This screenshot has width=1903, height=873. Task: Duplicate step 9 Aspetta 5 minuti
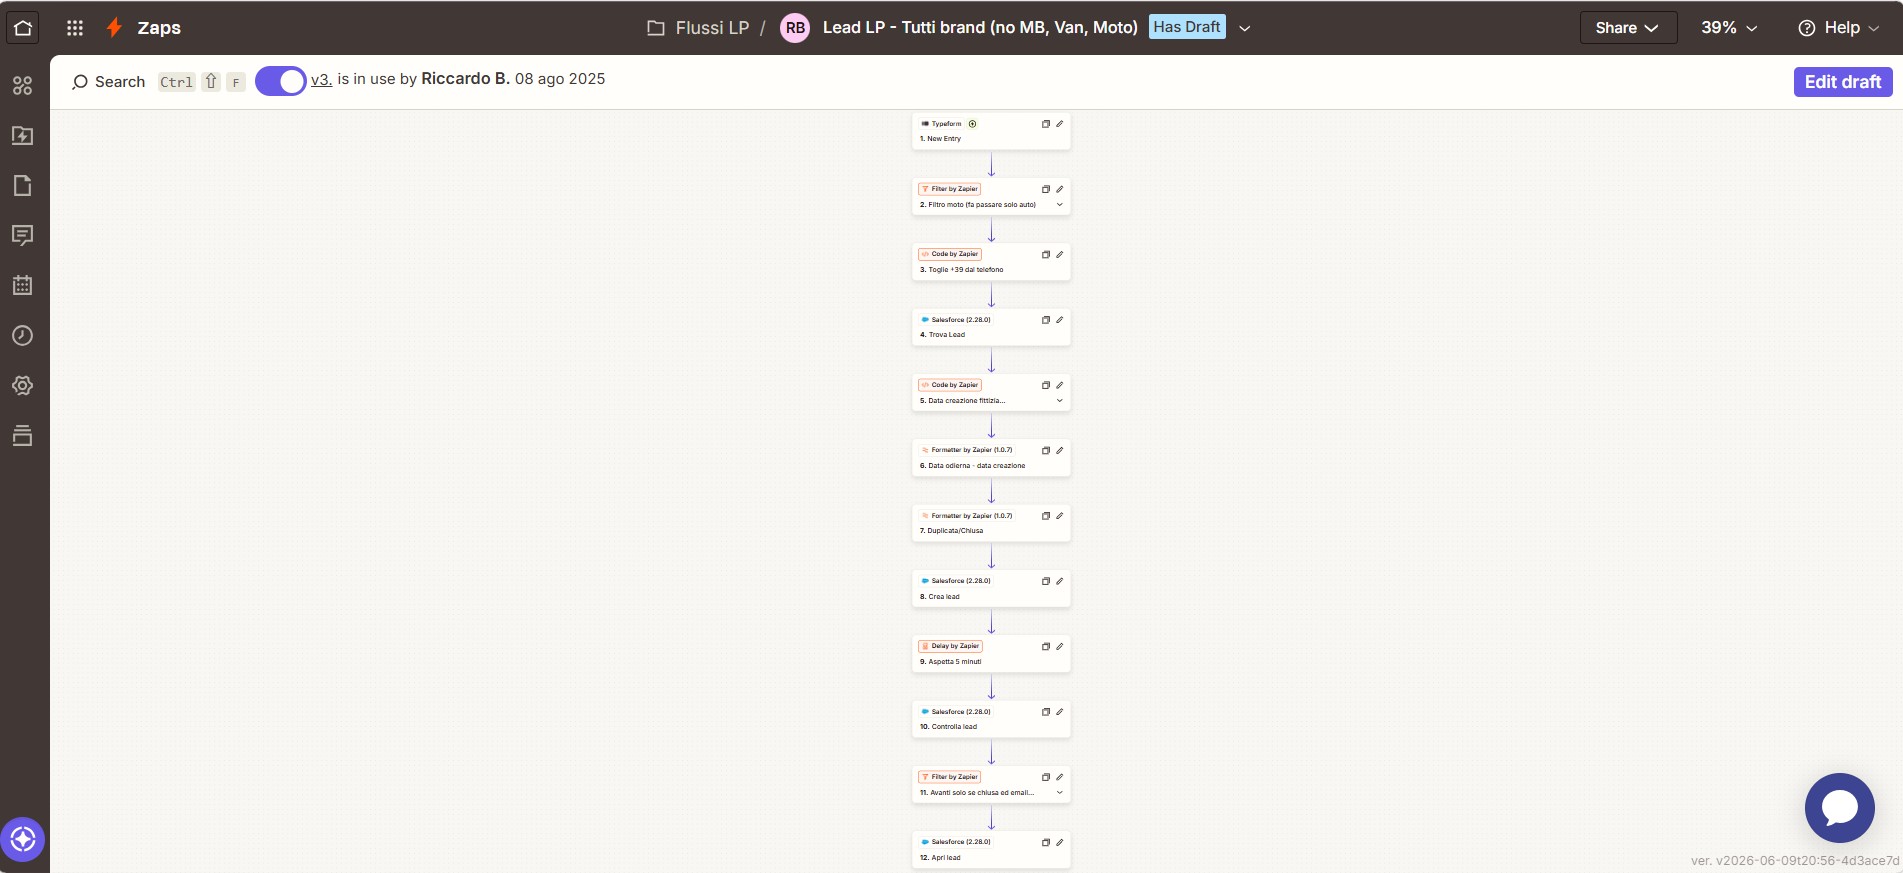1046,647
